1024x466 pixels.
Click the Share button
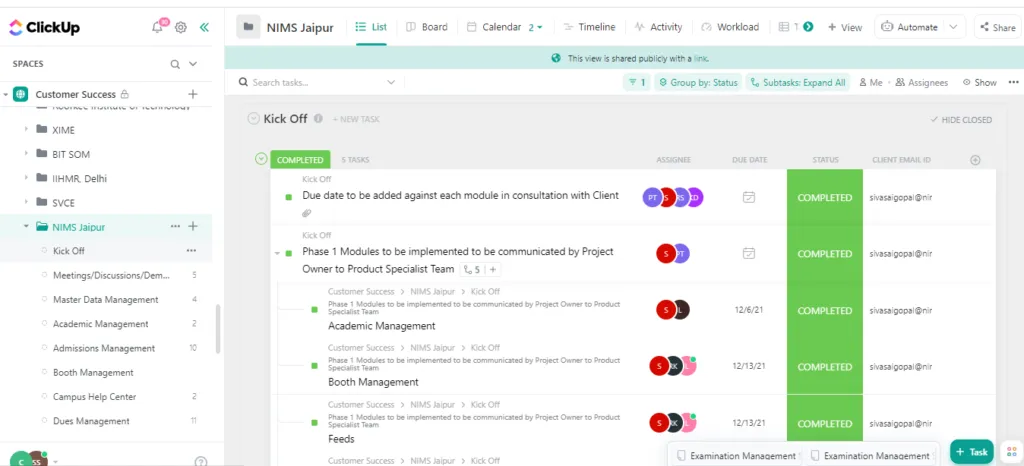[x=997, y=27]
